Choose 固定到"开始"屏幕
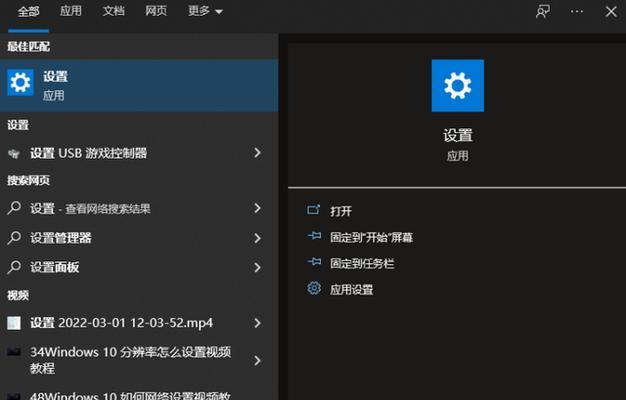The width and height of the screenshot is (626, 400). tap(371, 238)
